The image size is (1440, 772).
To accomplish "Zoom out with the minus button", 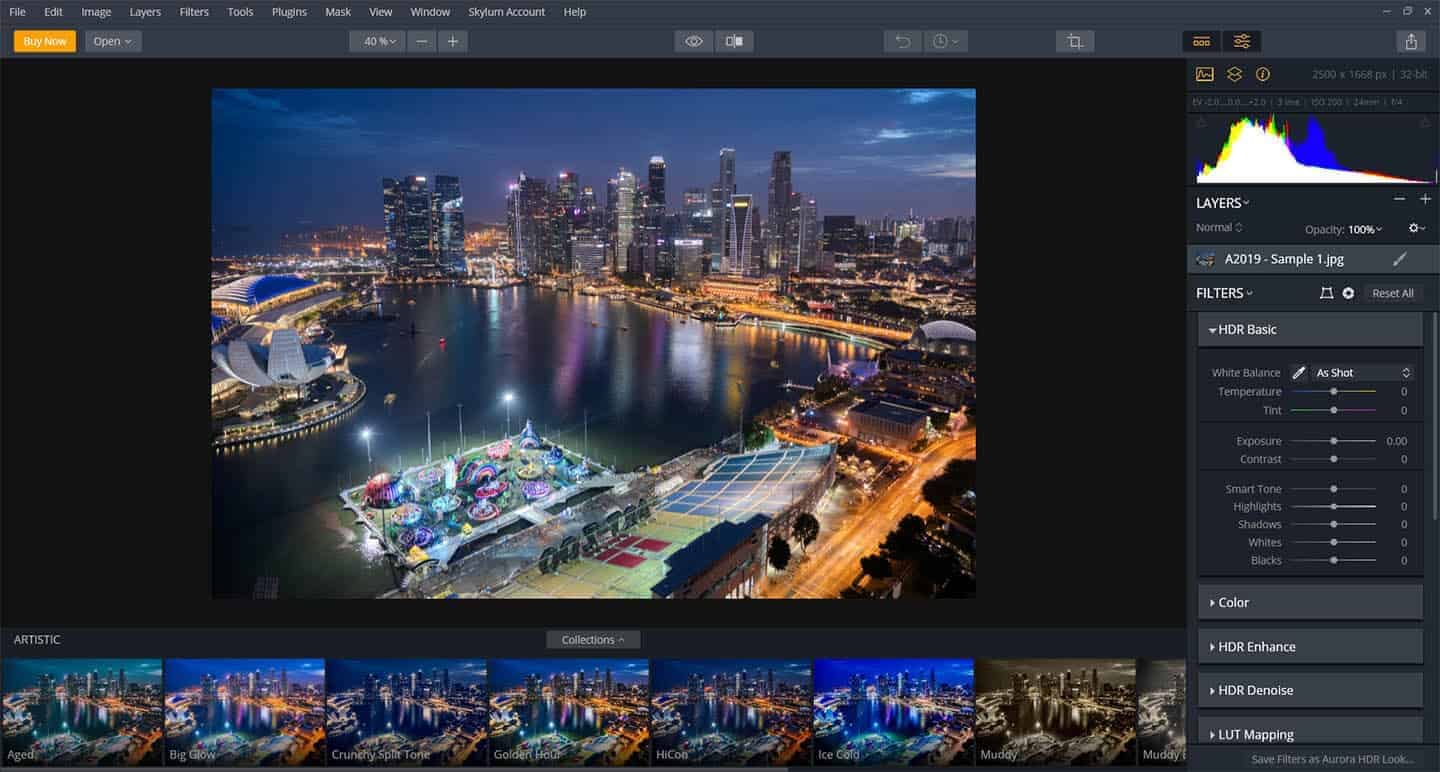I will tap(422, 41).
